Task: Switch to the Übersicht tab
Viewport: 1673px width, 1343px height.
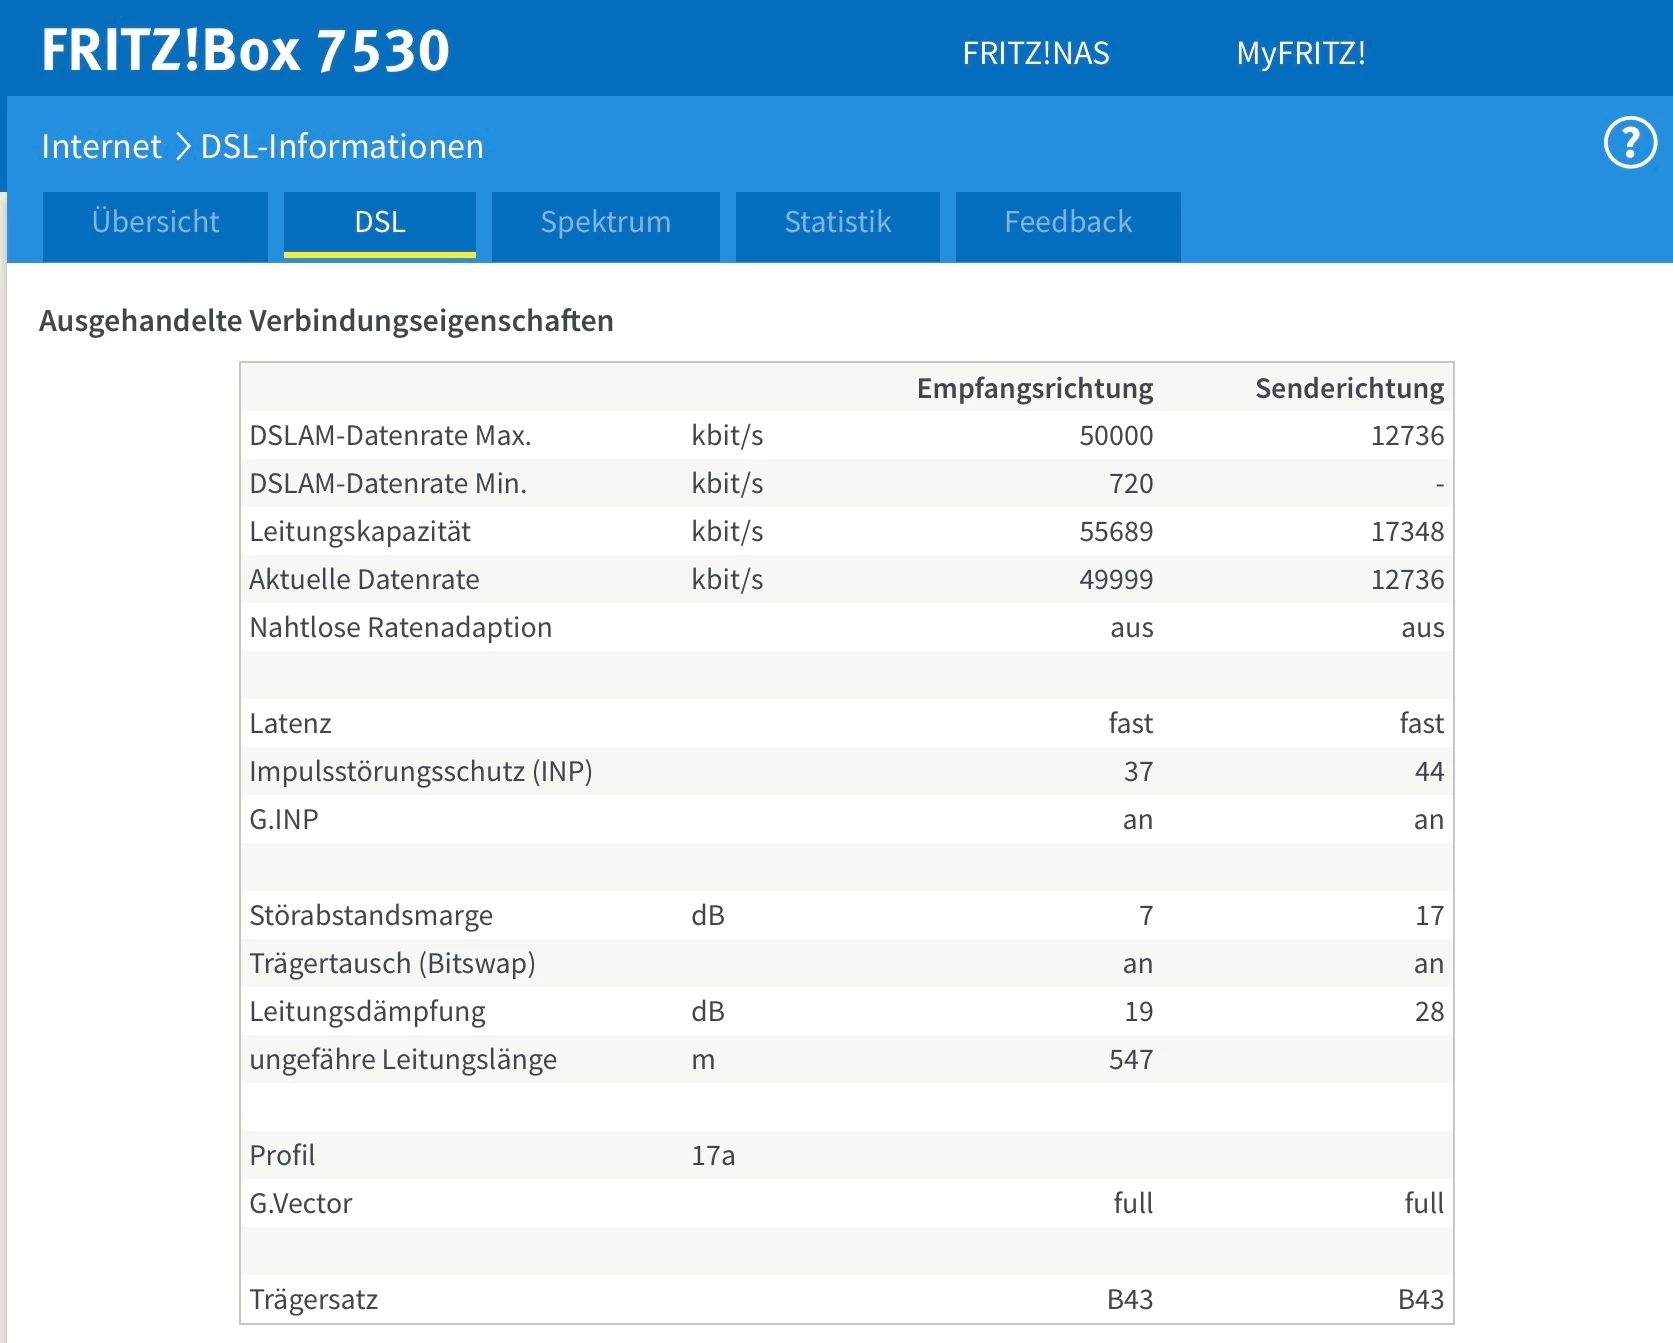Action: pyautogui.click(x=155, y=226)
